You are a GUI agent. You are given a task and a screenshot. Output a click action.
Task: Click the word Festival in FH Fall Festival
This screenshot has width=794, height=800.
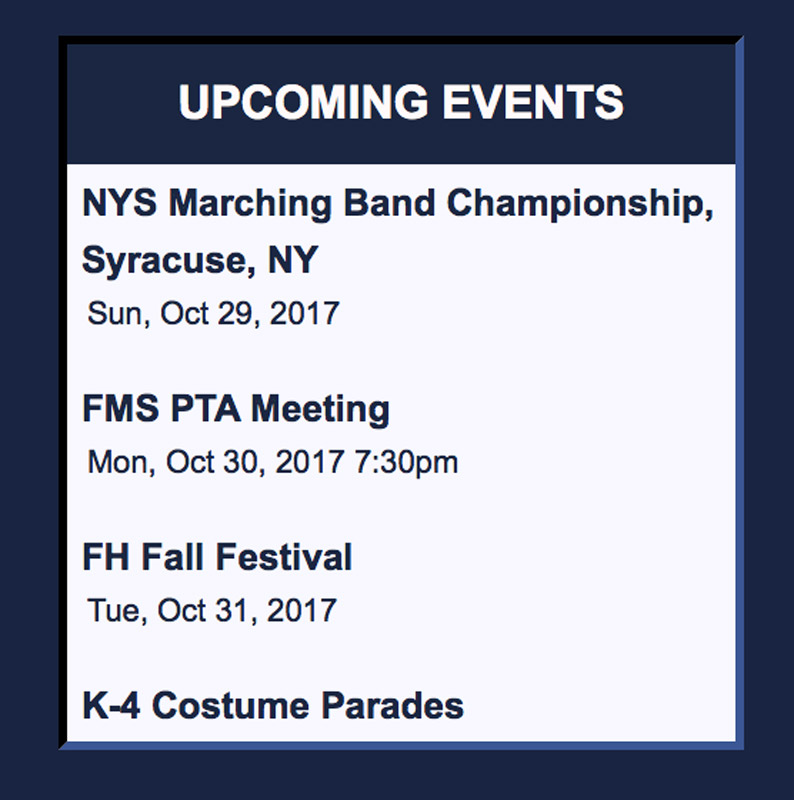coord(284,557)
